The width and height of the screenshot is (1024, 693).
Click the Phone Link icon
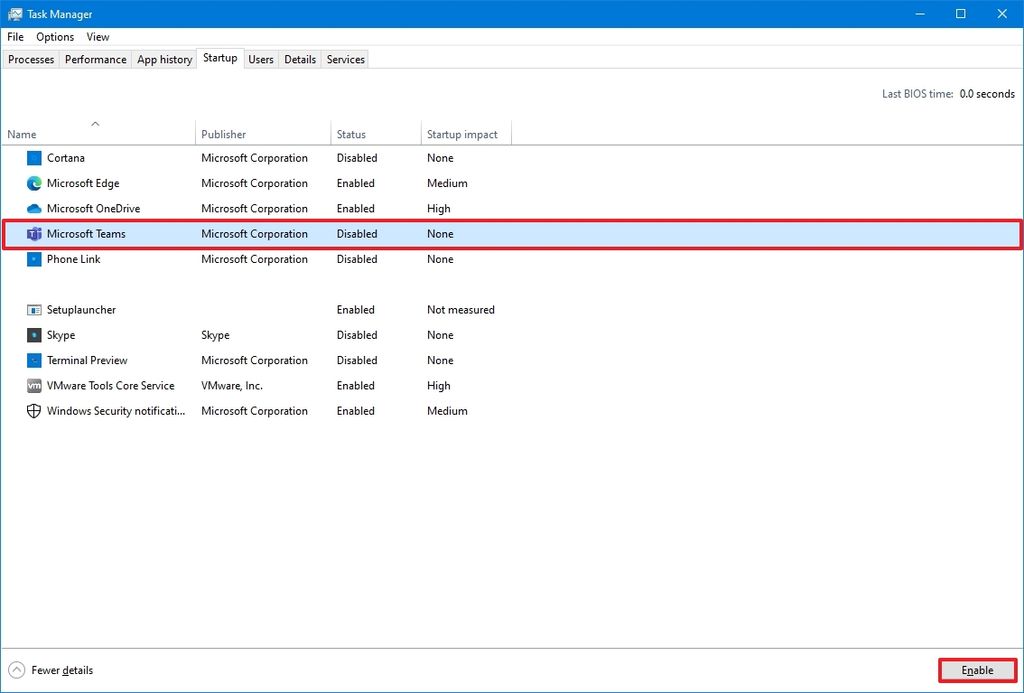(x=34, y=259)
